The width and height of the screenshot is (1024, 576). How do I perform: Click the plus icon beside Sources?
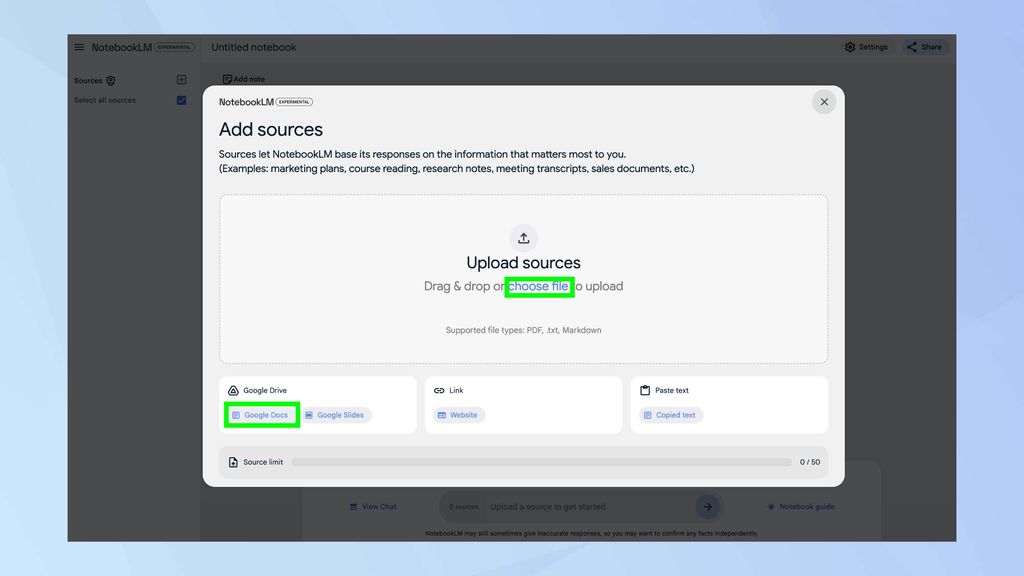coord(182,80)
